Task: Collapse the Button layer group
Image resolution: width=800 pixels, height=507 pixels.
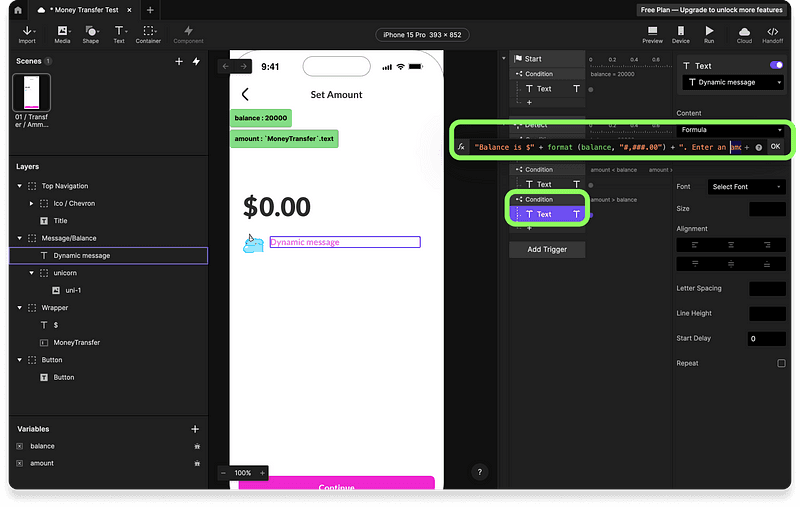Action: pos(19,360)
